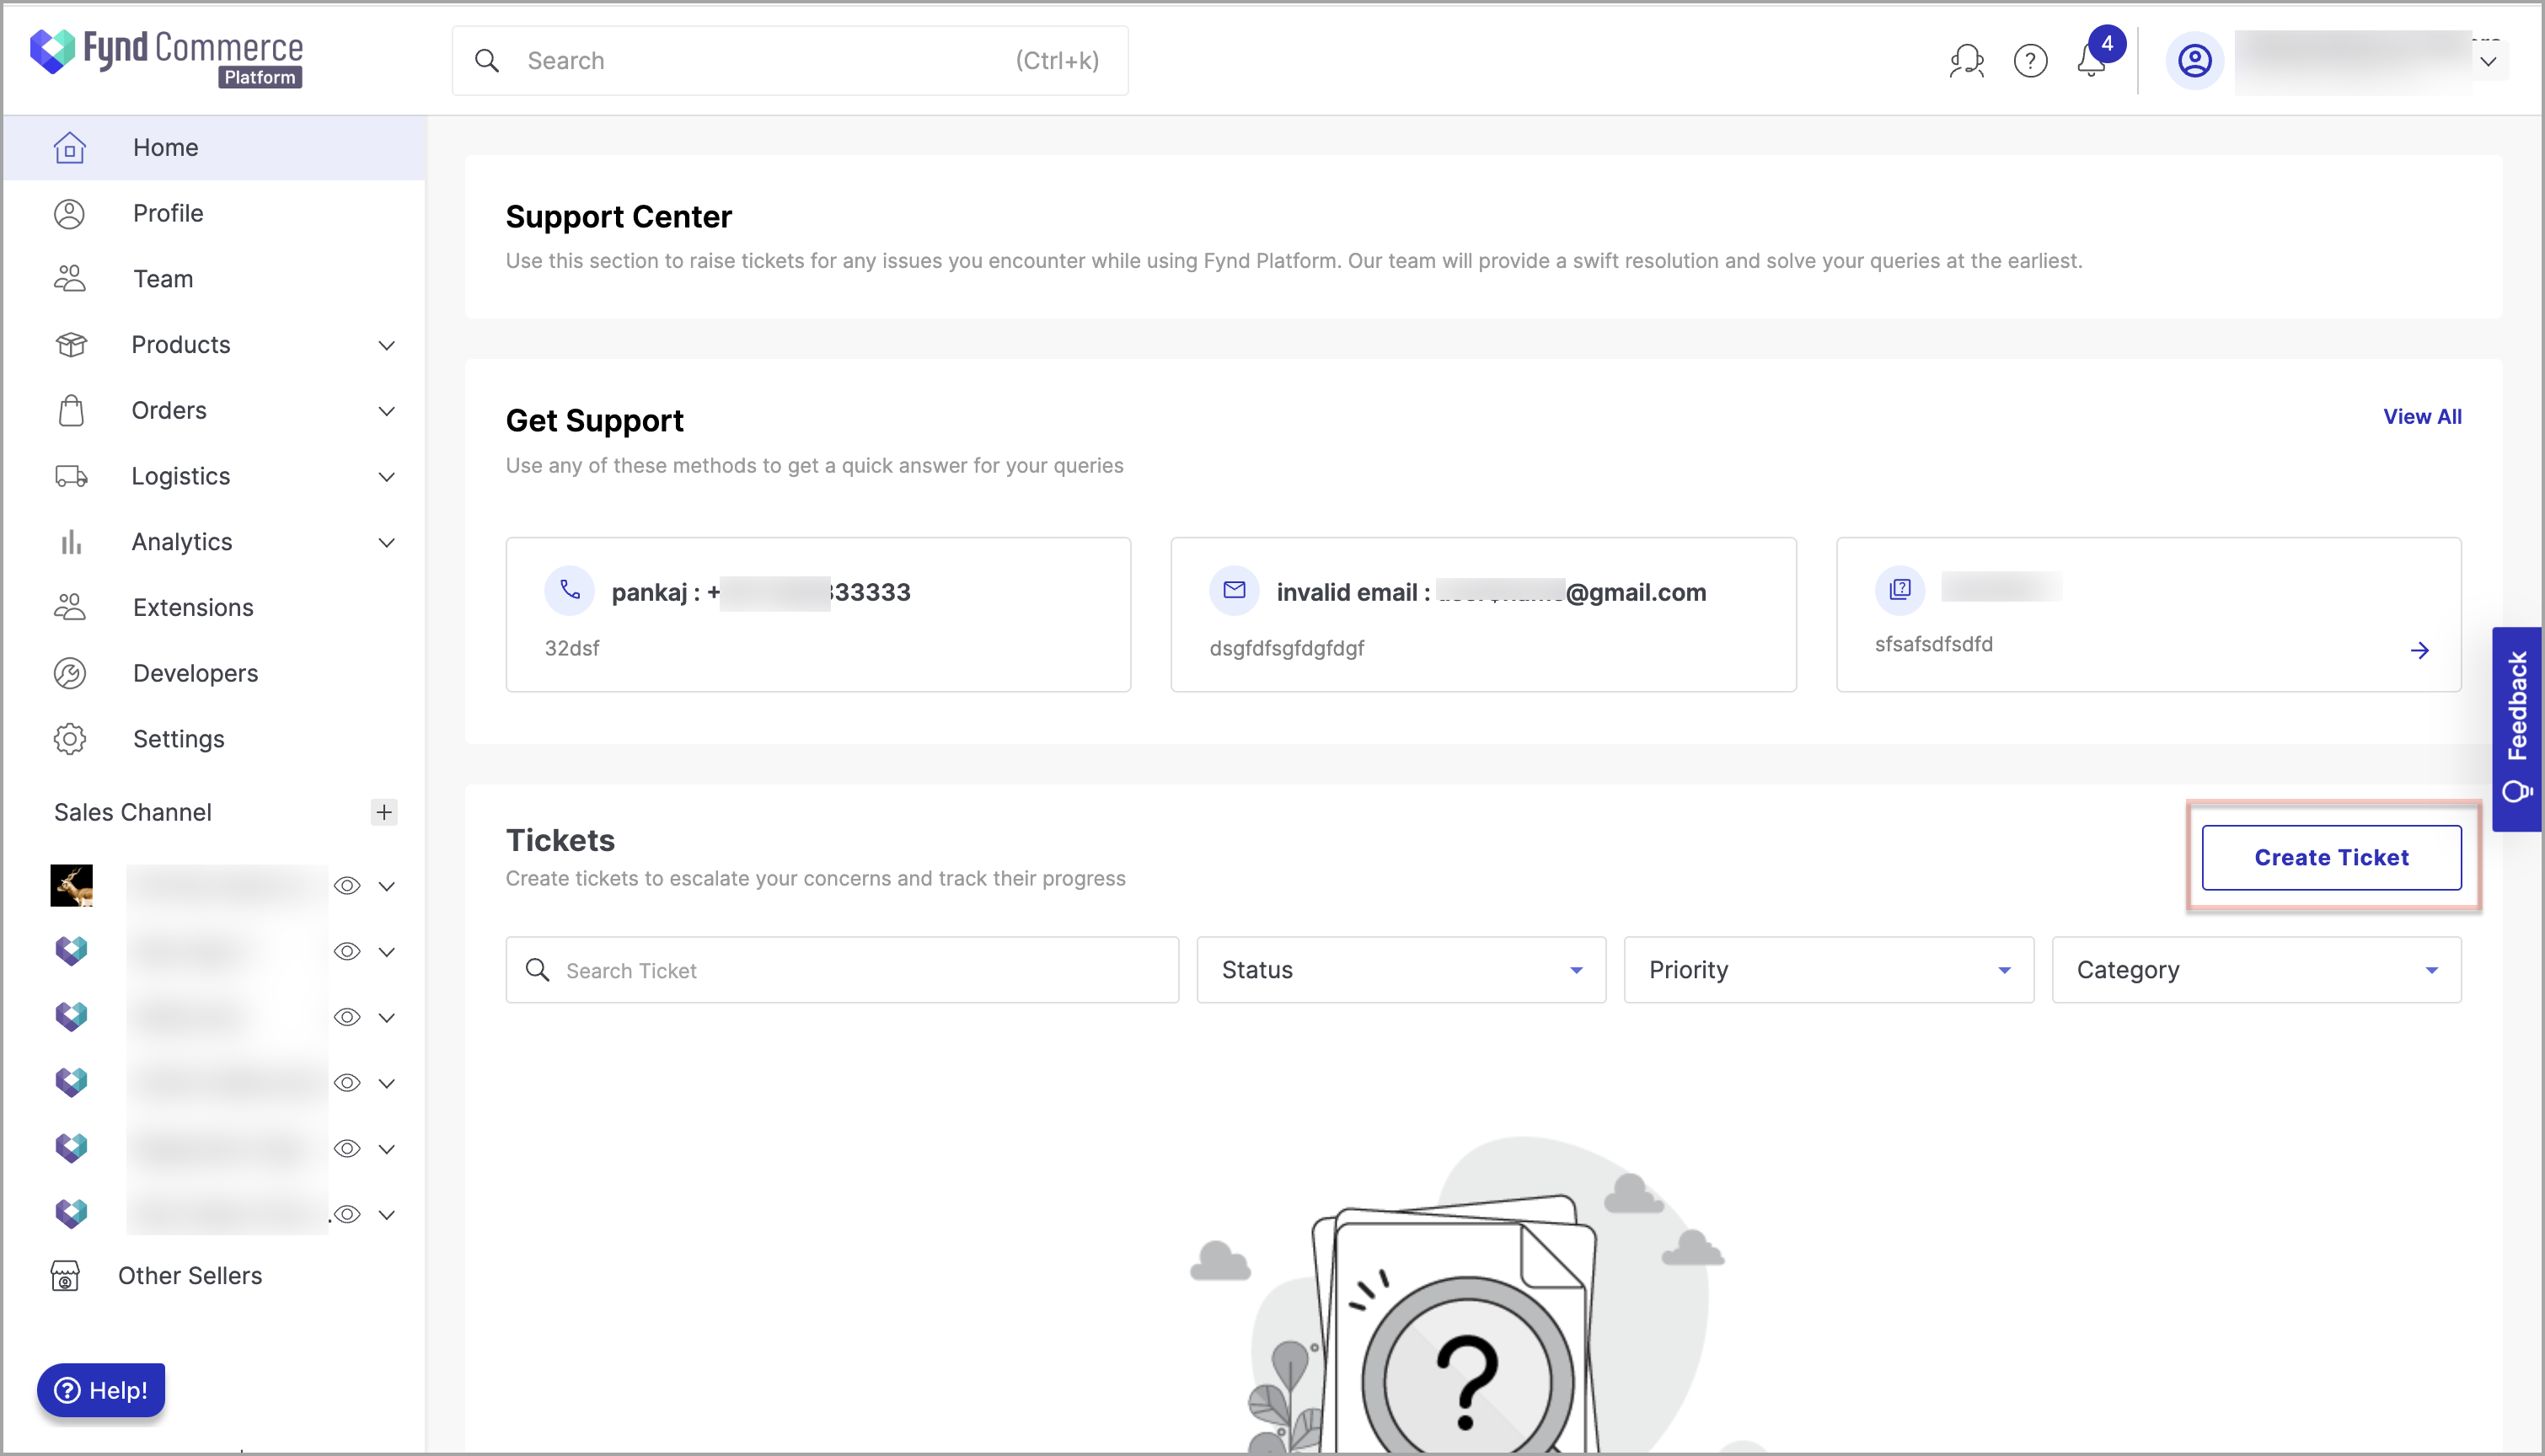Click the Logistics truck icon in sidebar

[70, 476]
